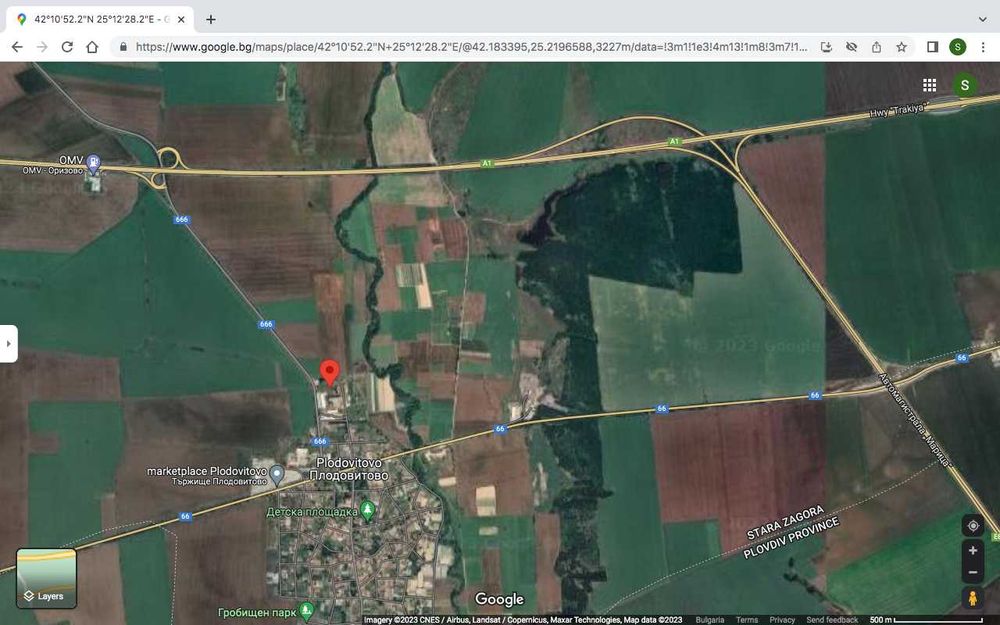The width and height of the screenshot is (1000, 625).
Task: Click the browser forward arrow
Action: click(x=42, y=47)
